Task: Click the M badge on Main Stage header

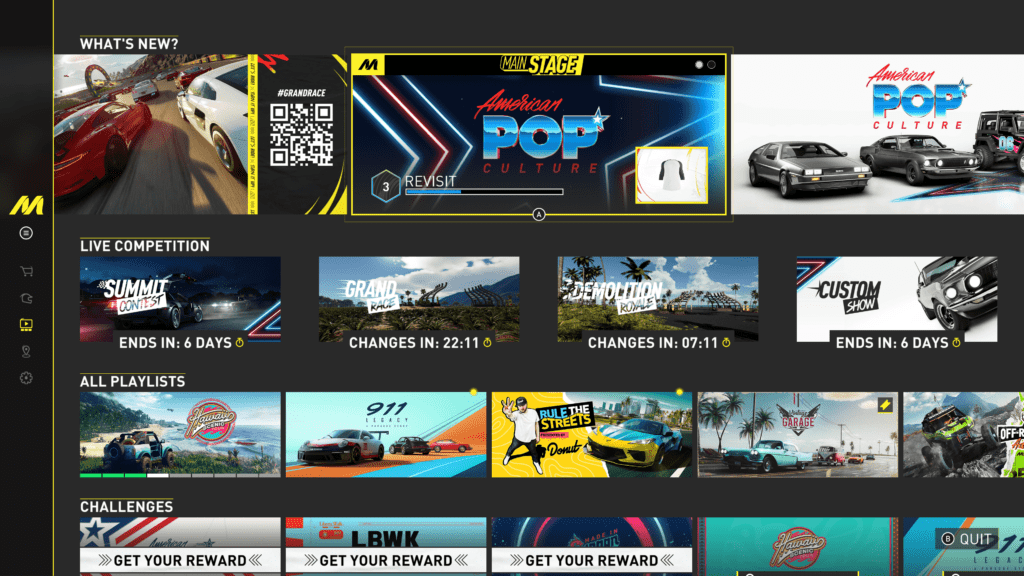Action: [x=368, y=65]
